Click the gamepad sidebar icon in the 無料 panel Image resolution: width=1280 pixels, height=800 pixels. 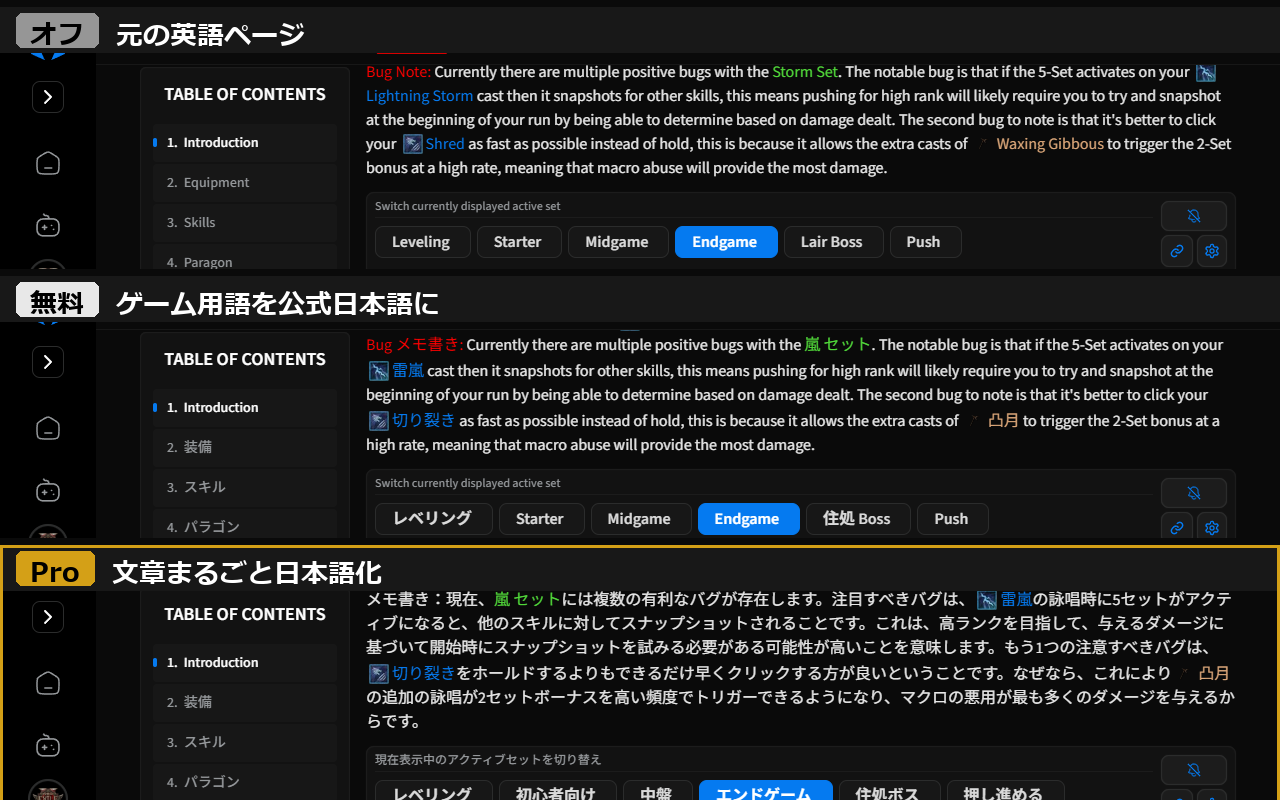[x=48, y=491]
